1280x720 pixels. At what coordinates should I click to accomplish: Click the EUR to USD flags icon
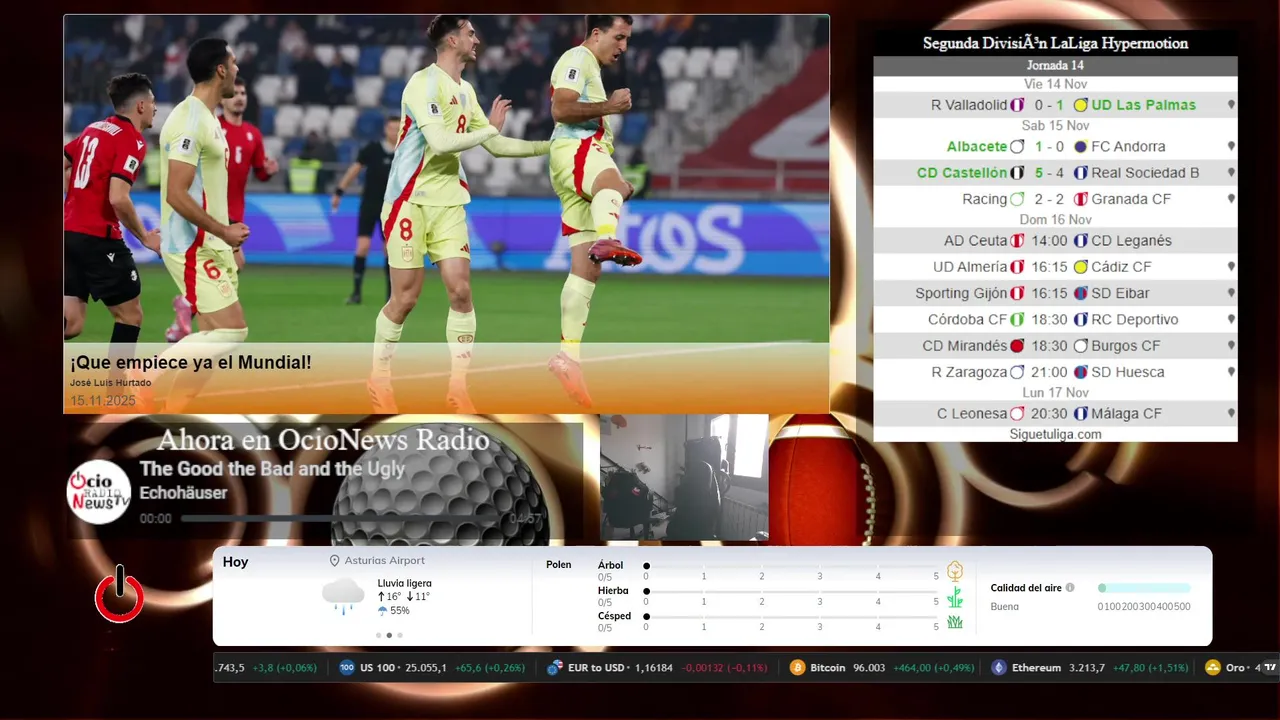point(555,667)
